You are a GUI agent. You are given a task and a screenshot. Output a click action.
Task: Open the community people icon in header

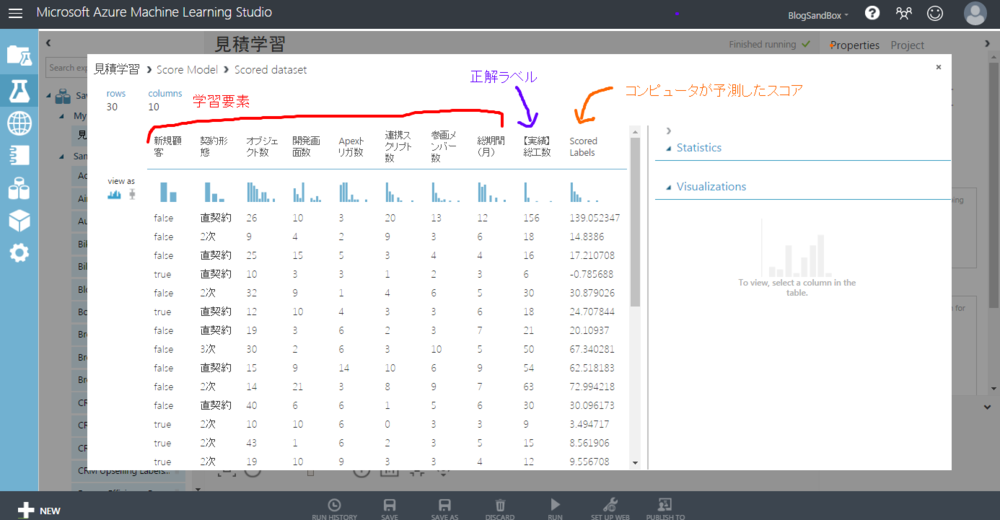(904, 14)
